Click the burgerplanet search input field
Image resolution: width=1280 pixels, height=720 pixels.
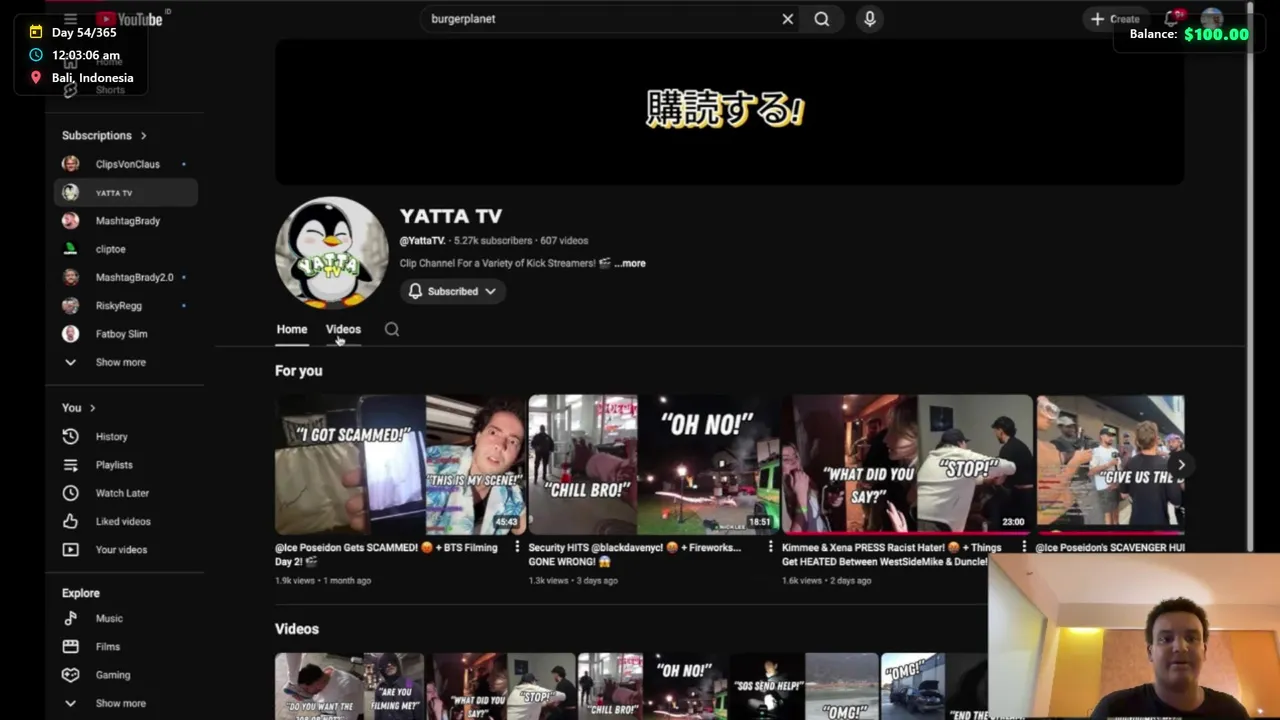(x=600, y=19)
